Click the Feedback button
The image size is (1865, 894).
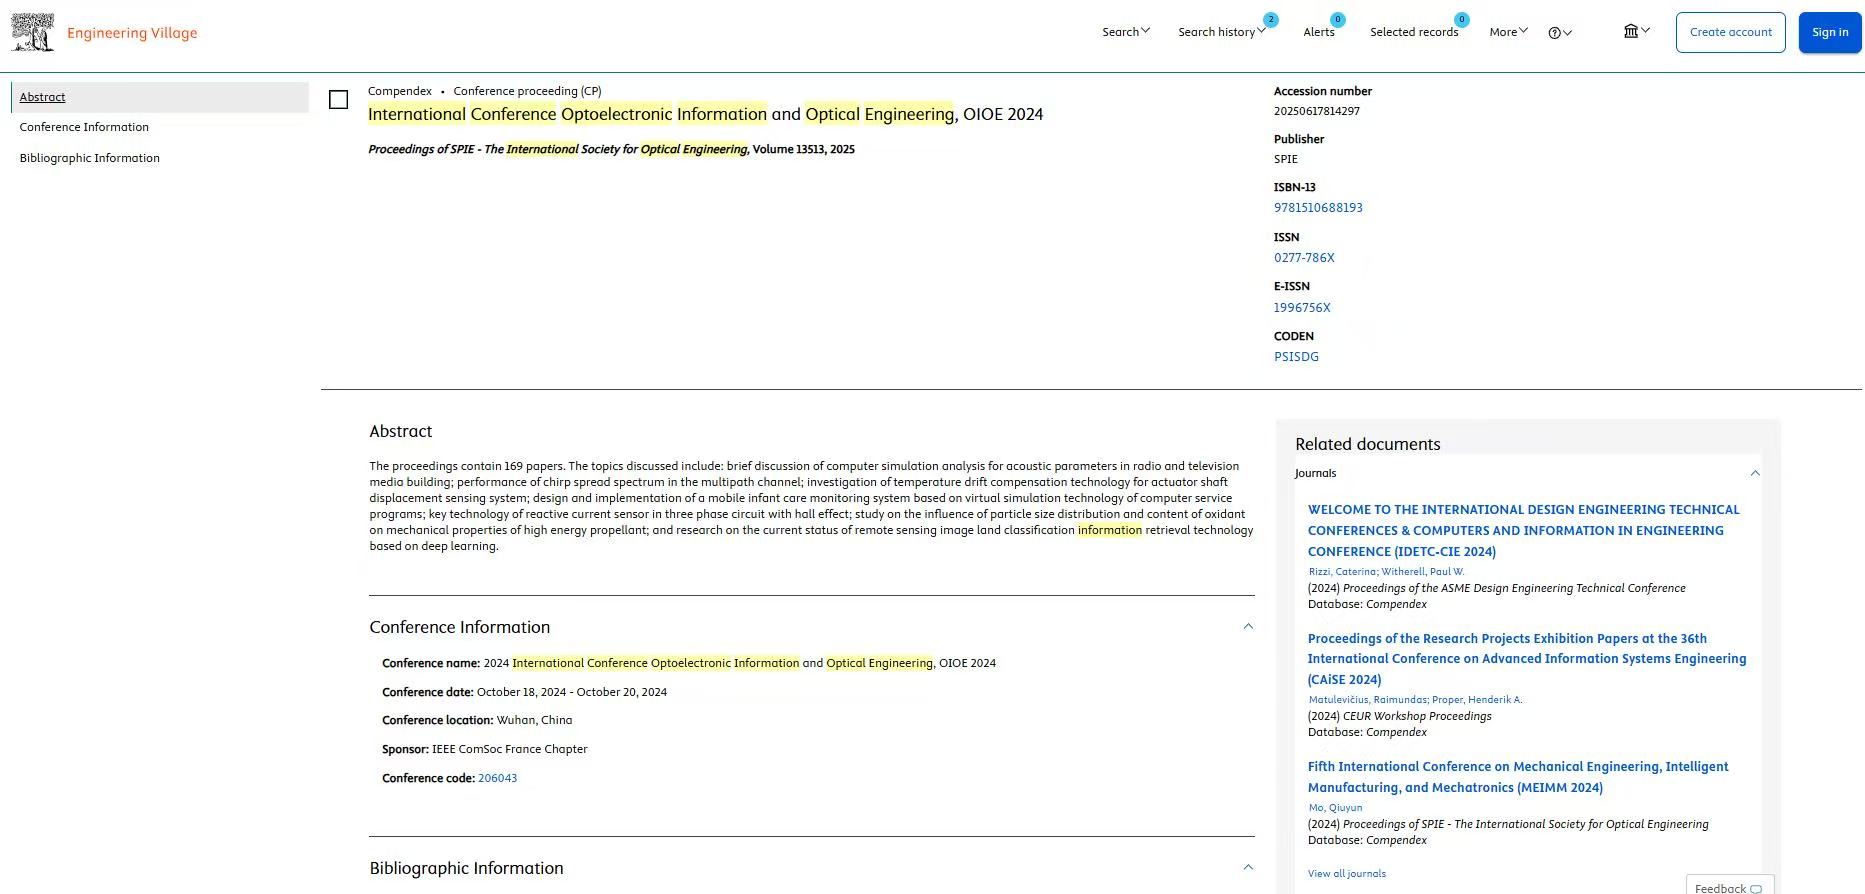pyautogui.click(x=1729, y=887)
